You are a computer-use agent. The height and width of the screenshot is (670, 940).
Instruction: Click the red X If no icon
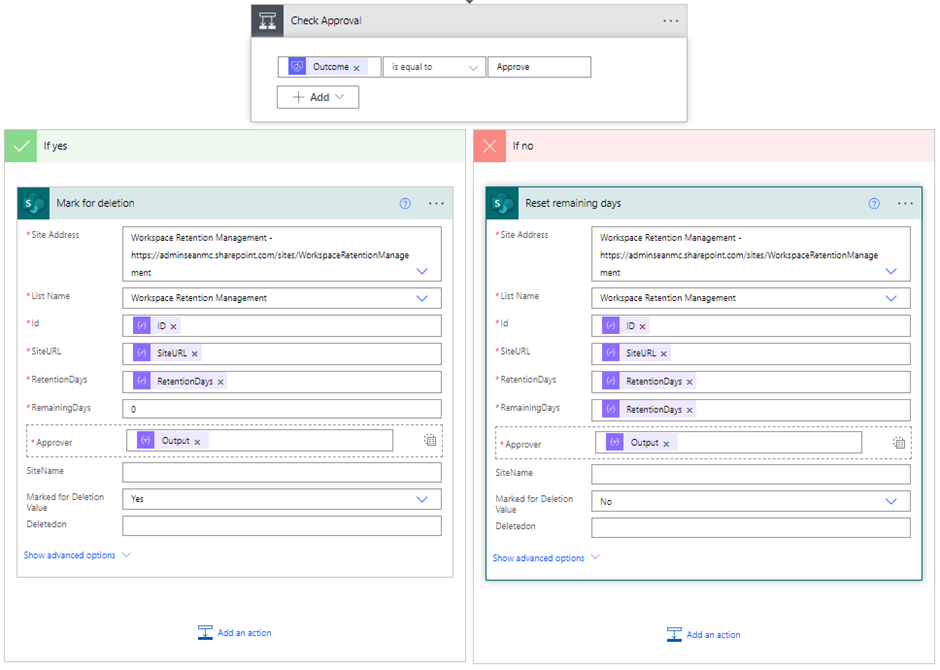(x=490, y=146)
